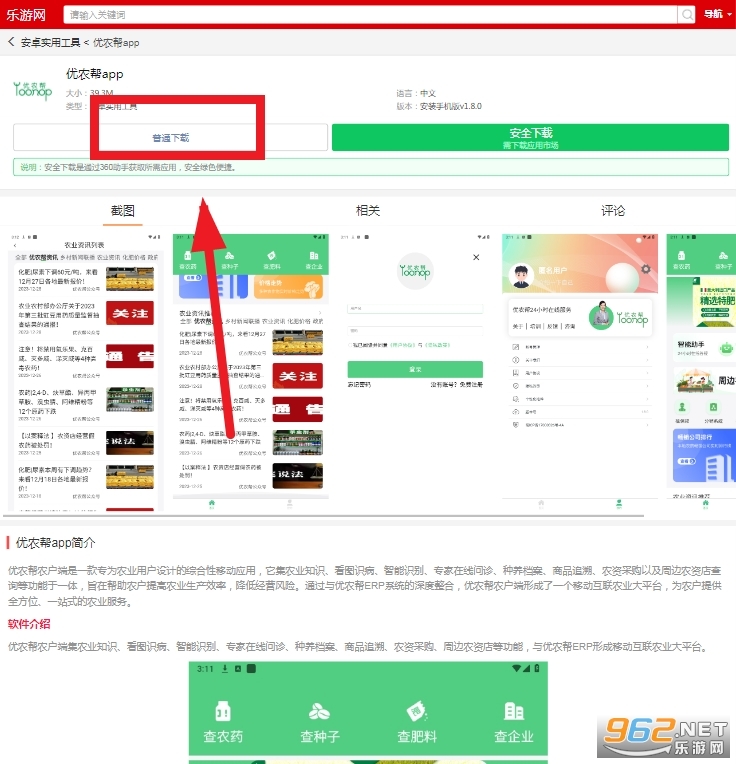The image size is (736, 764).
Task: Switch to the 评论 tab
Action: click(x=613, y=211)
